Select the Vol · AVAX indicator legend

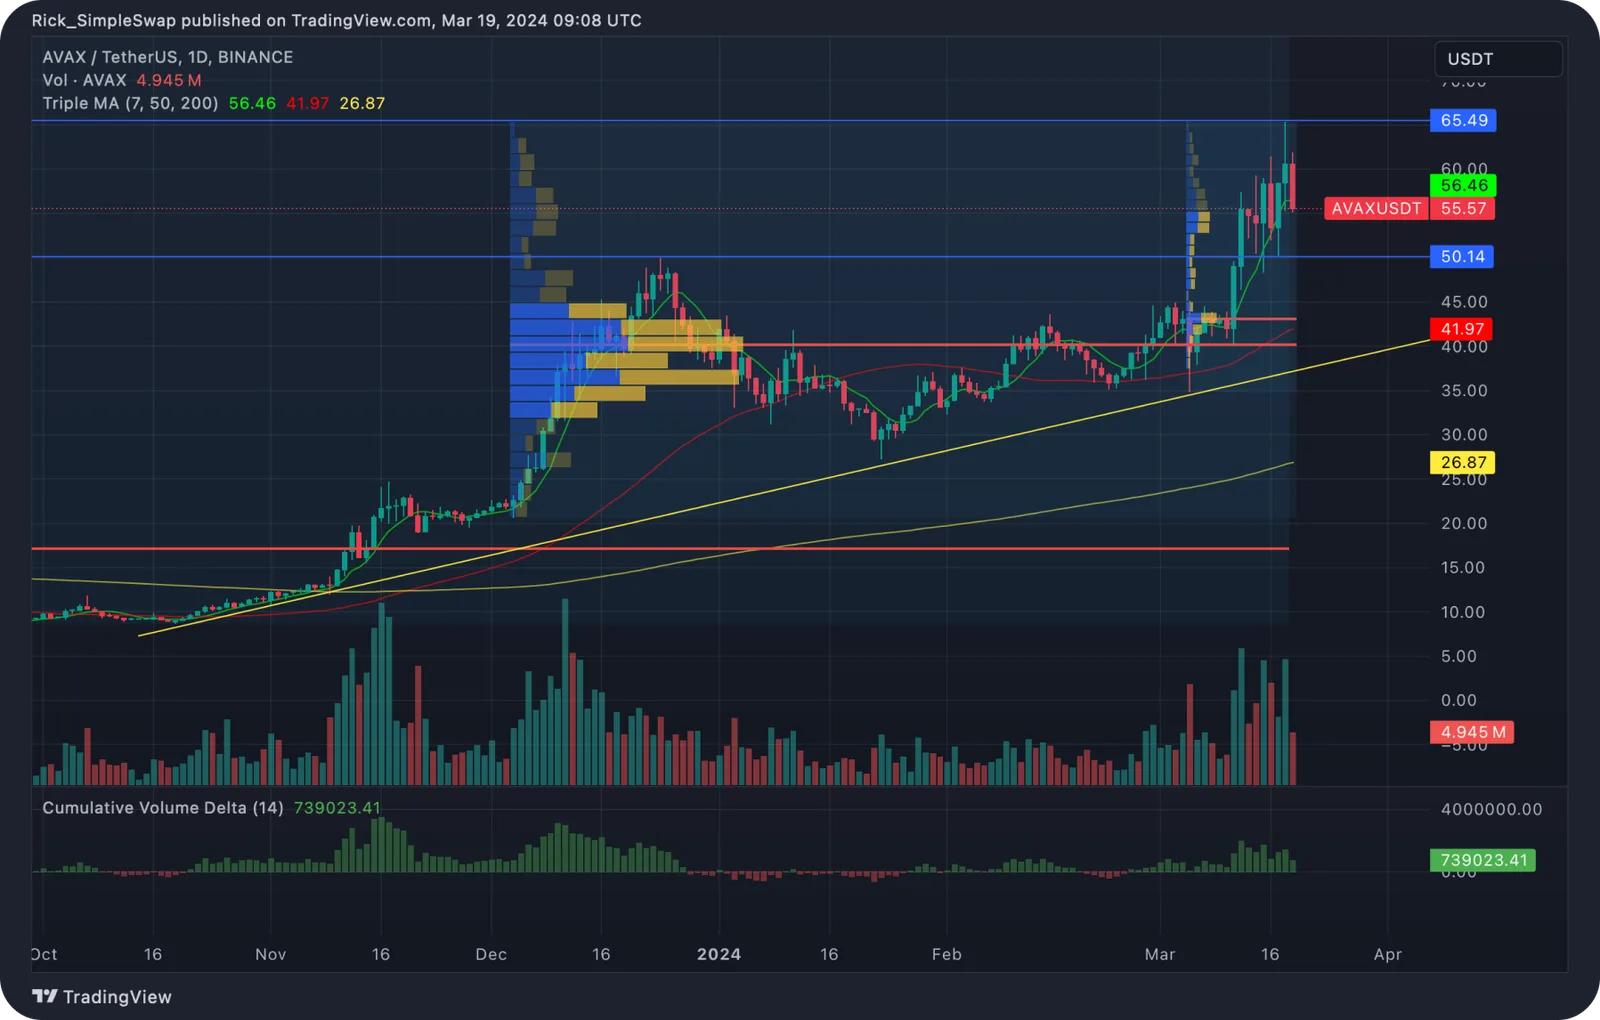[84, 80]
